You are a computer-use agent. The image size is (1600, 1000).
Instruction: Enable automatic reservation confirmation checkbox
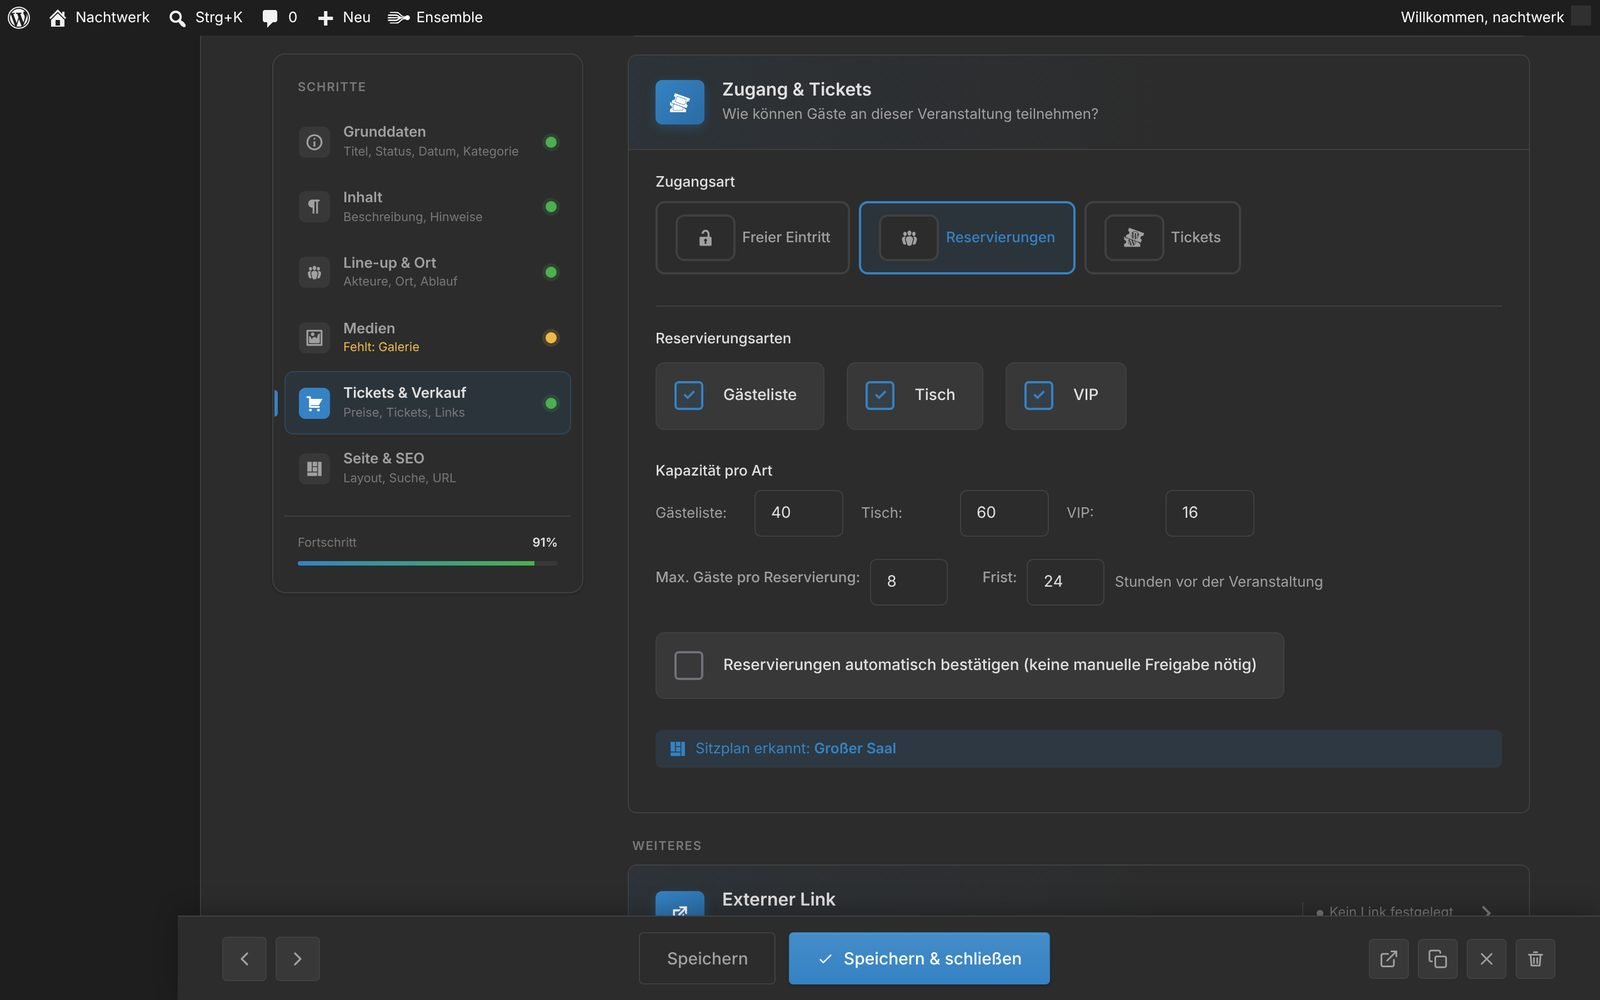[x=689, y=665]
